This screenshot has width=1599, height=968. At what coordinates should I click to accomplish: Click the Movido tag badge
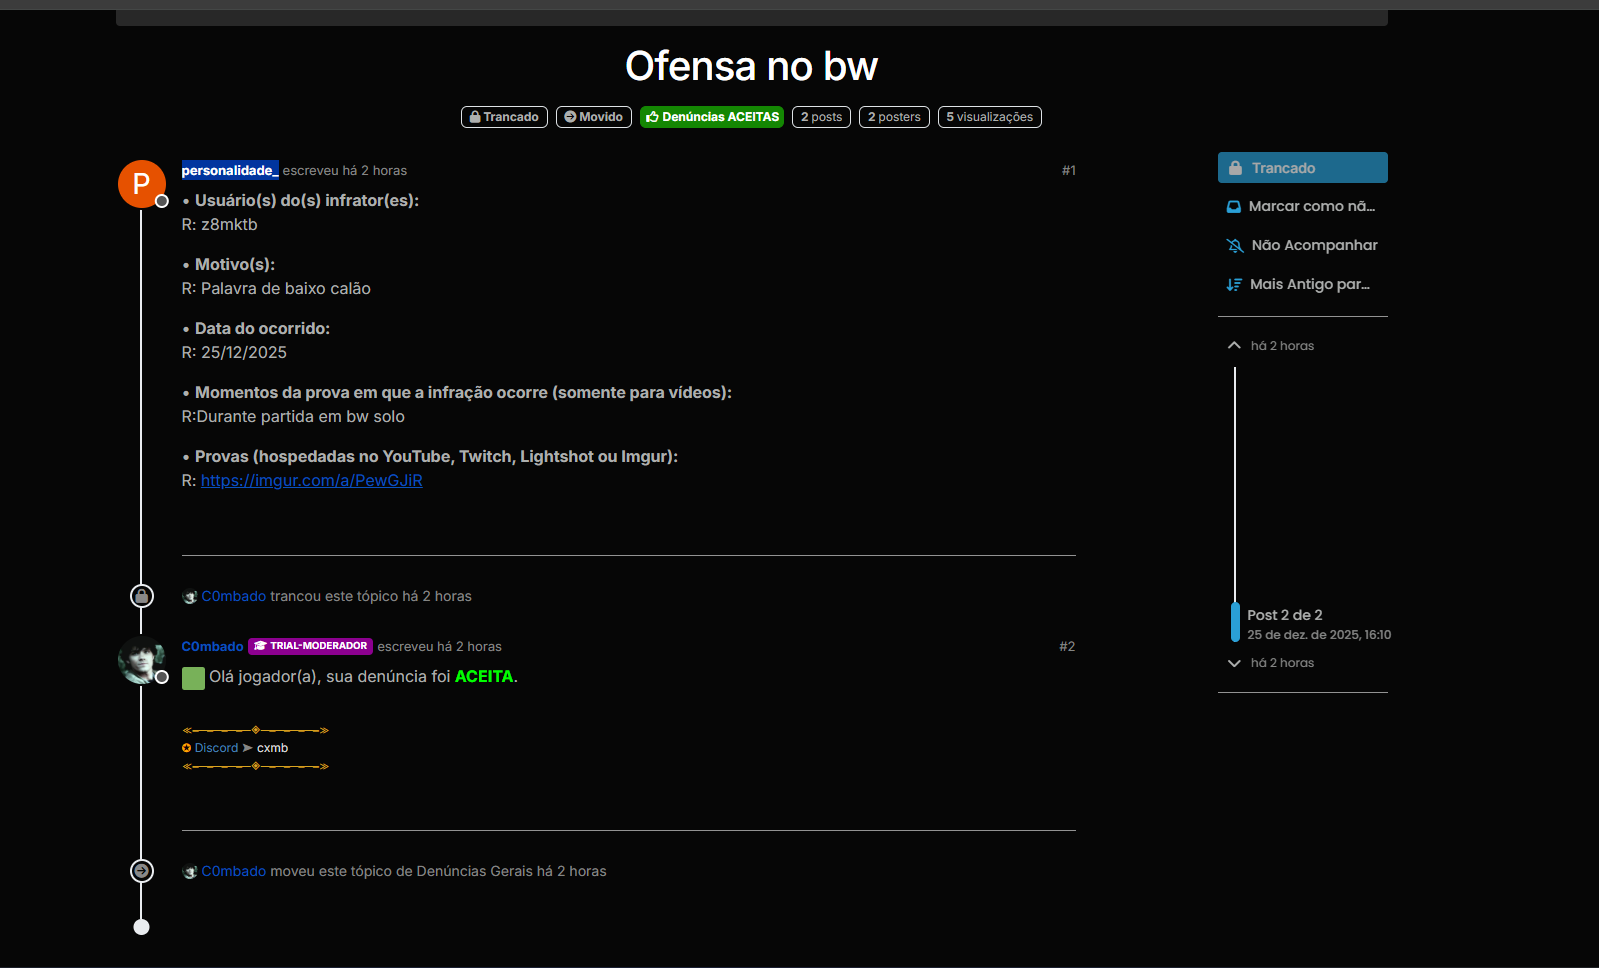tap(594, 117)
